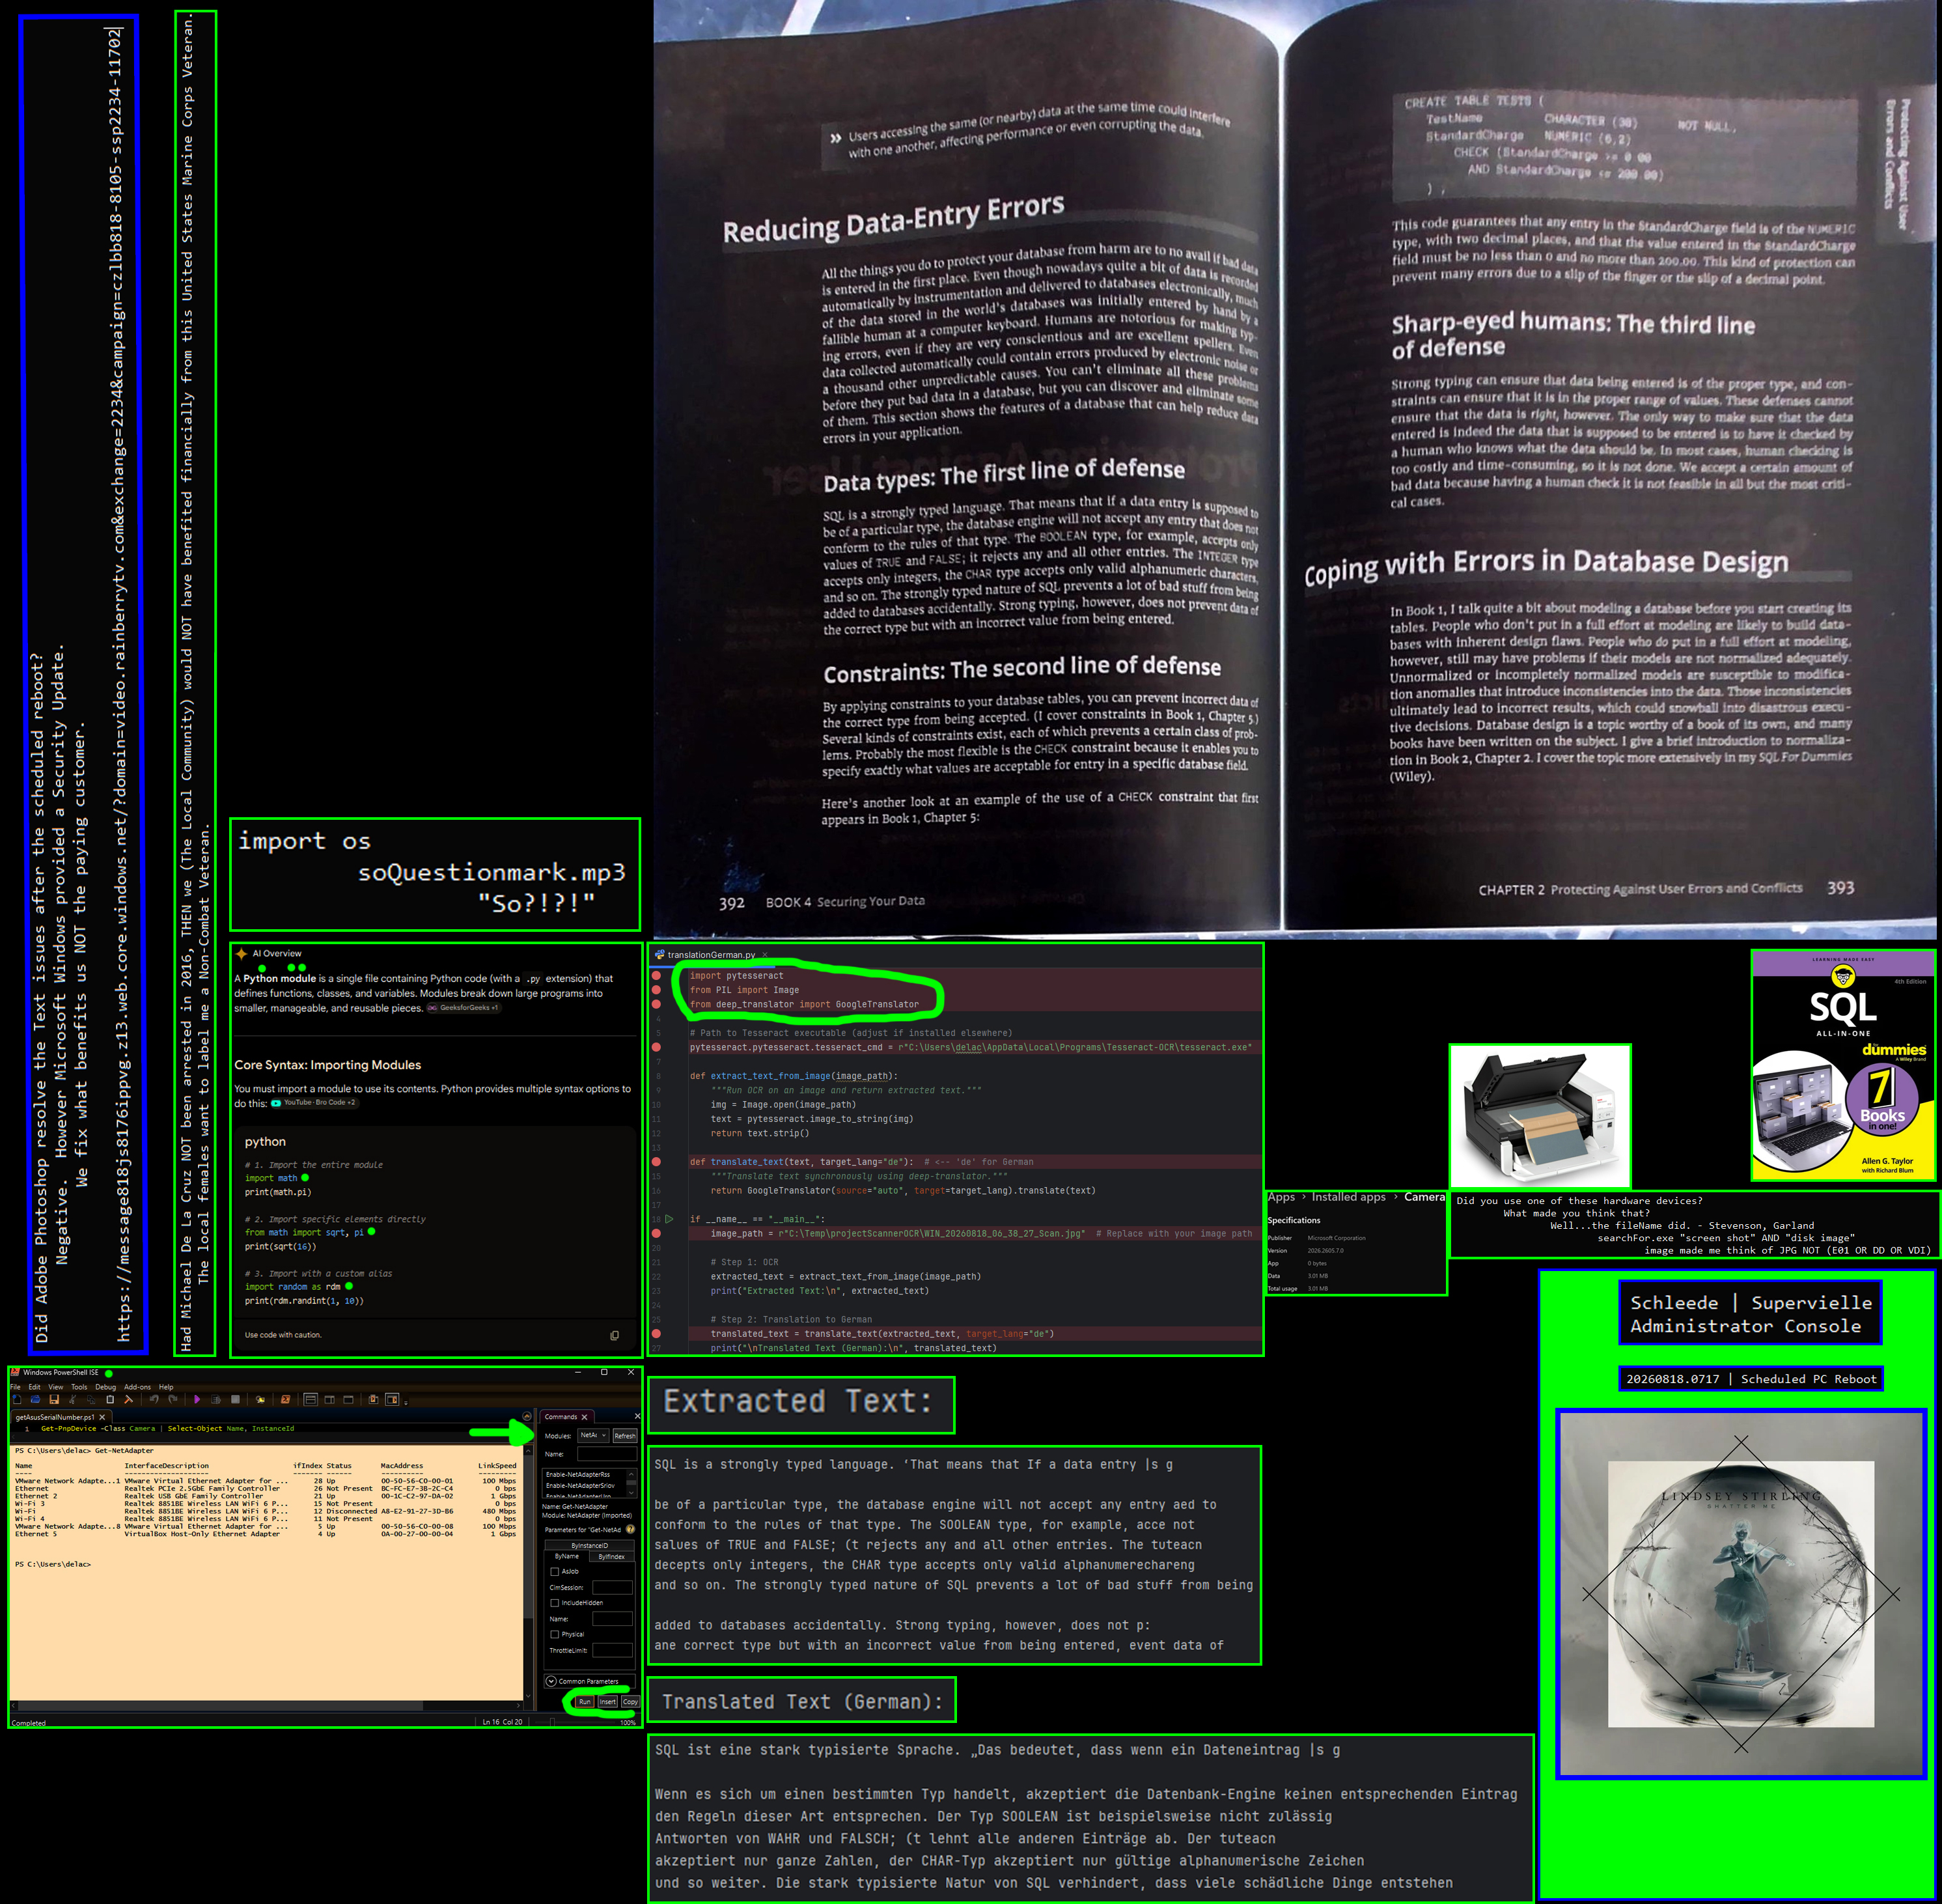1942x1904 pixels.
Task: Click the Start PowerShell in separate window icon
Action: pyautogui.click(x=285, y=1400)
